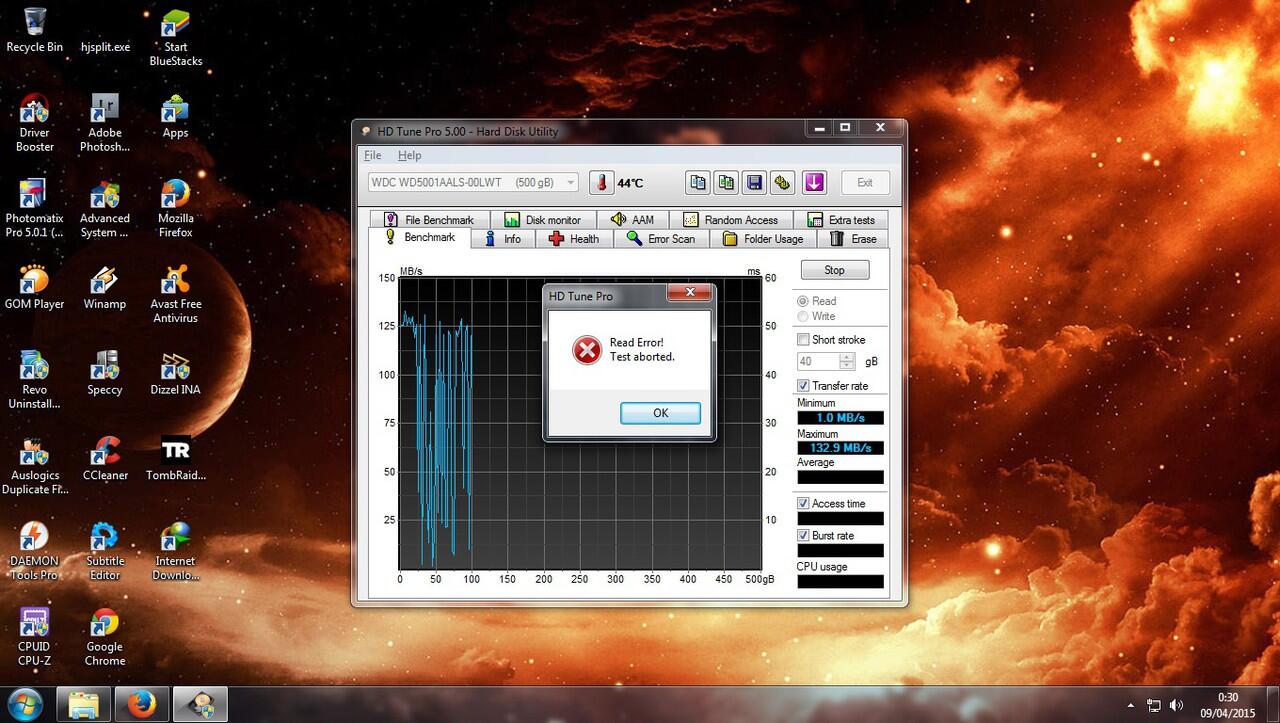The height and width of the screenshot is (723, 1280).
Task: Select the GOM Player desktop icon
Action: [35, 287]
